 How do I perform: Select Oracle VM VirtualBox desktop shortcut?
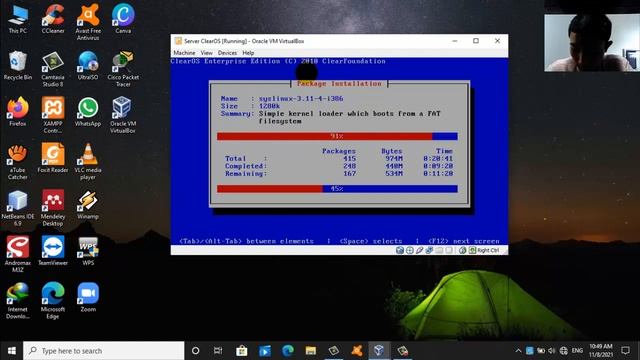[123, 115]
